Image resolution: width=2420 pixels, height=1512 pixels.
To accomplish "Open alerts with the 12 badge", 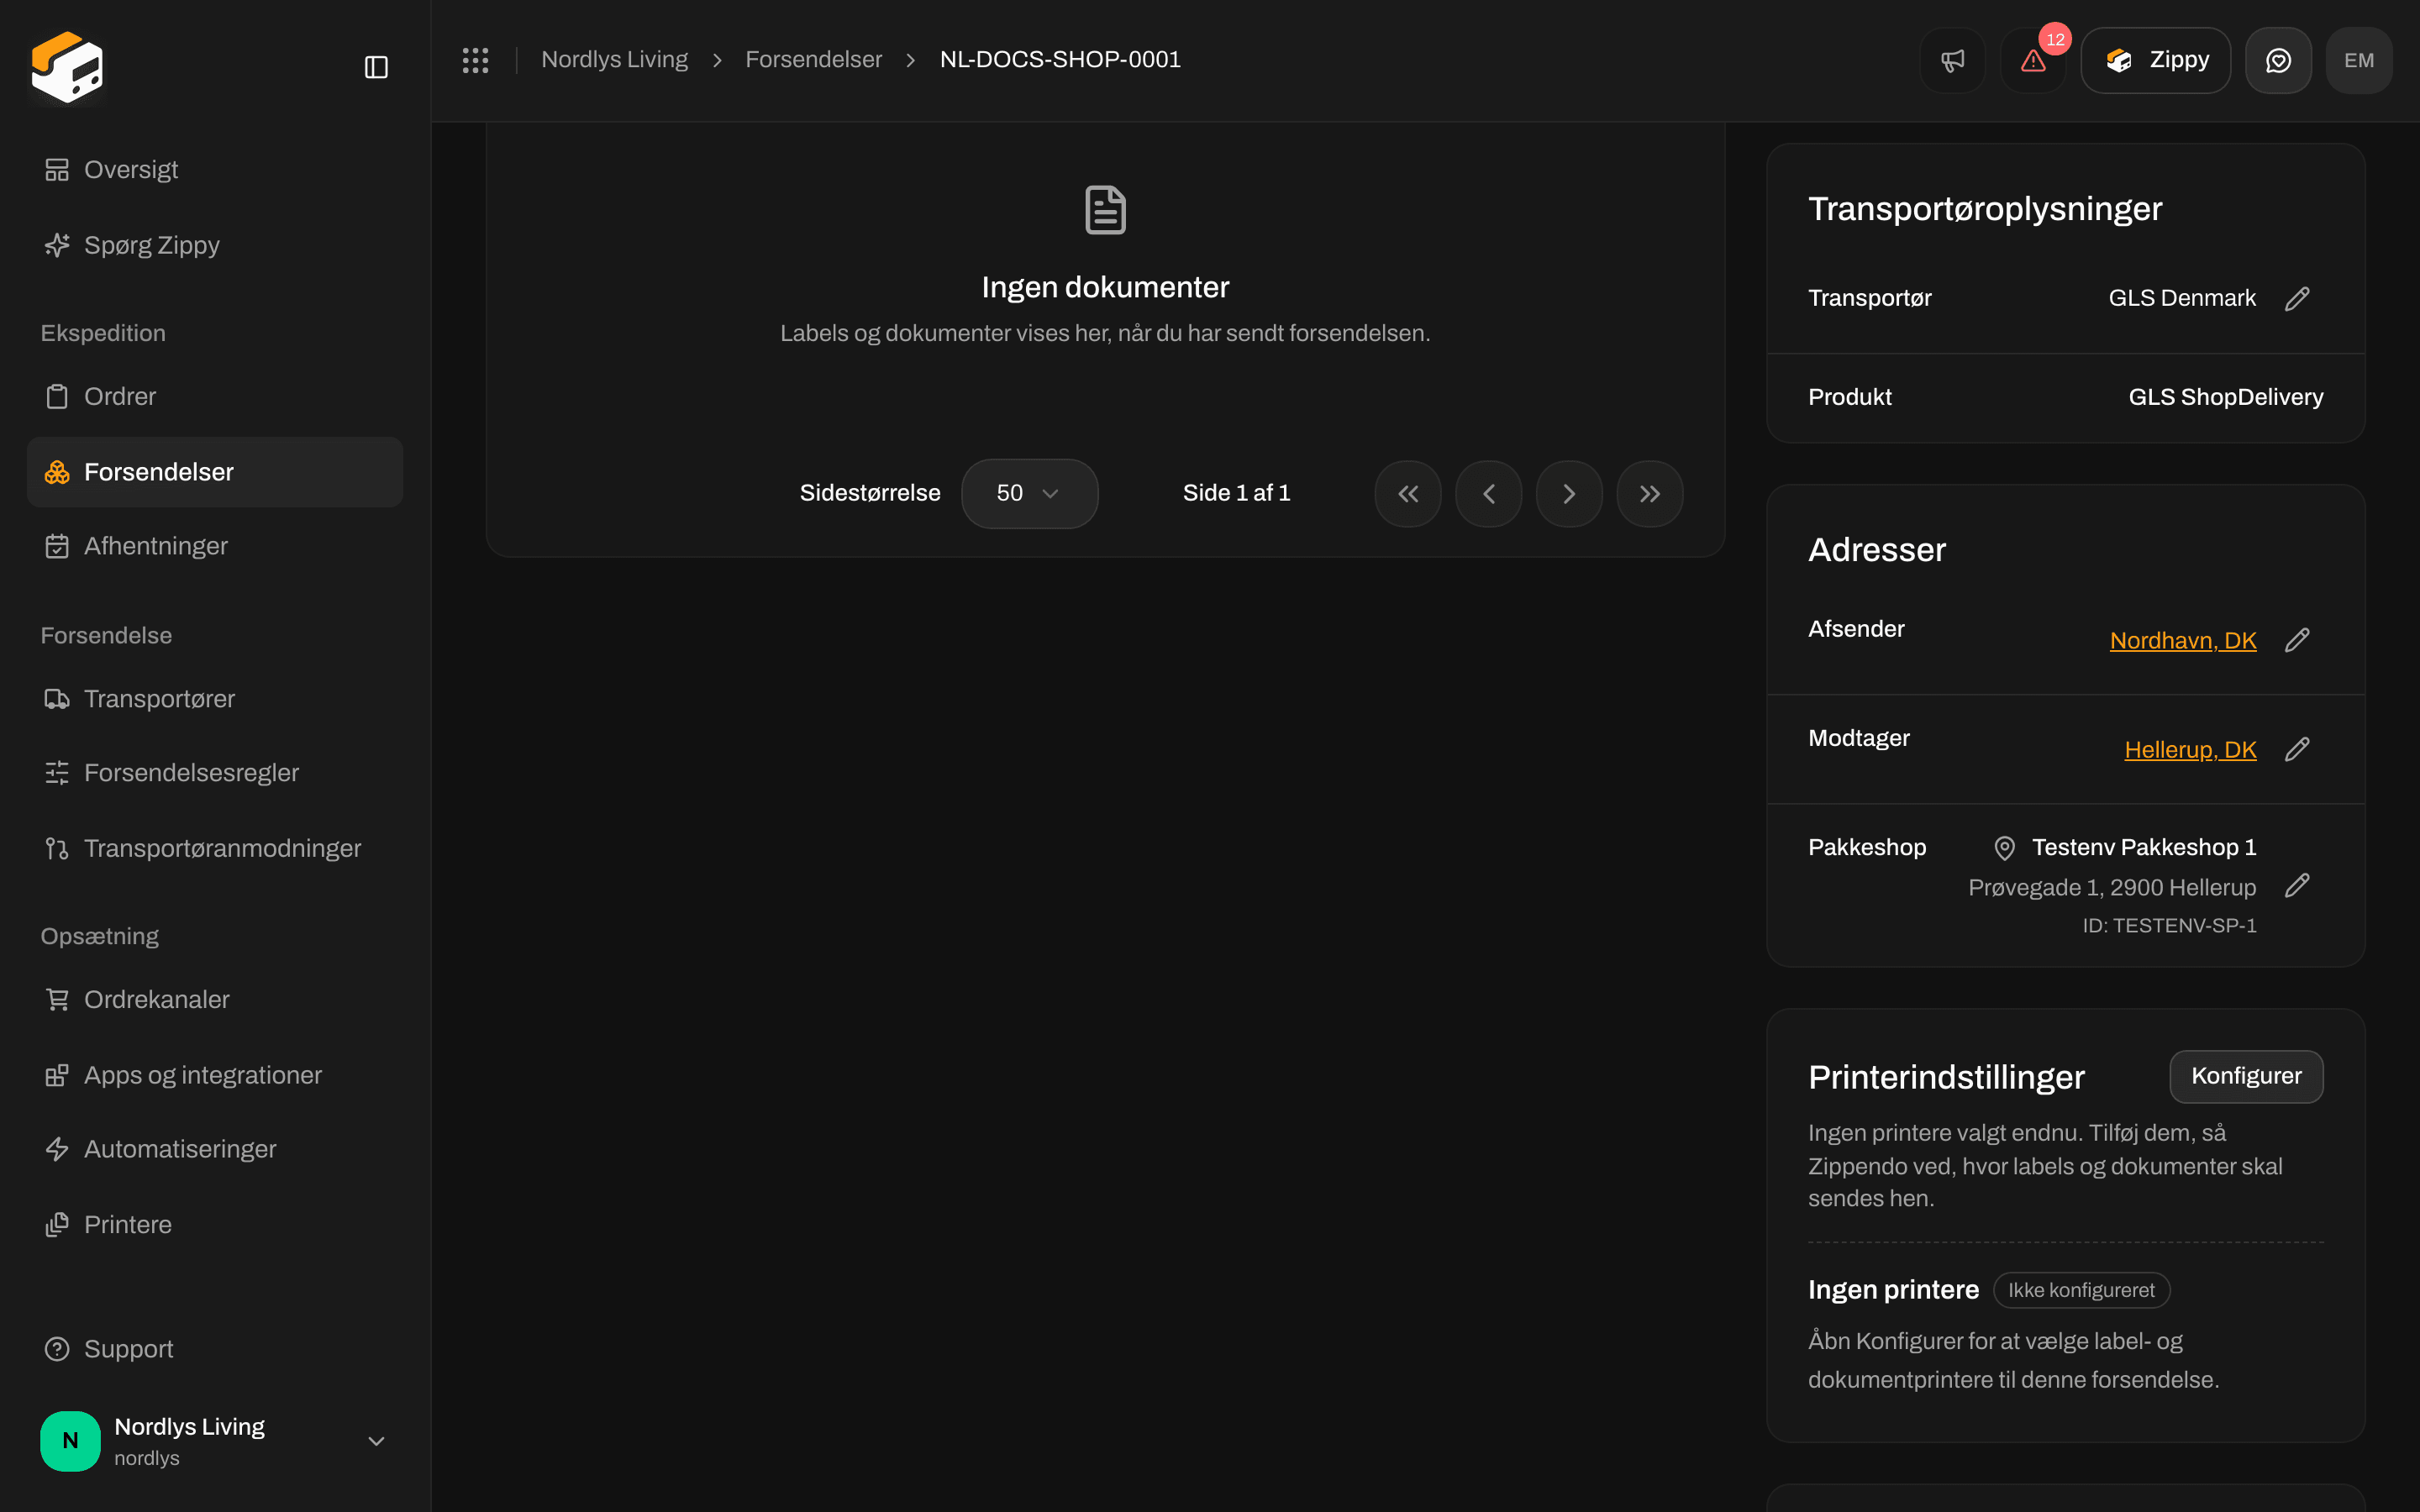I will [x=2033, y=60].
